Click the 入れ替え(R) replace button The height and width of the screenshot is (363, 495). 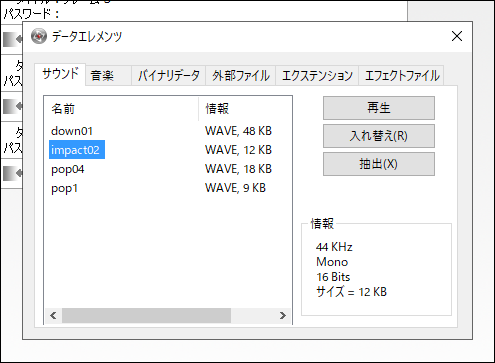[379, 136]
